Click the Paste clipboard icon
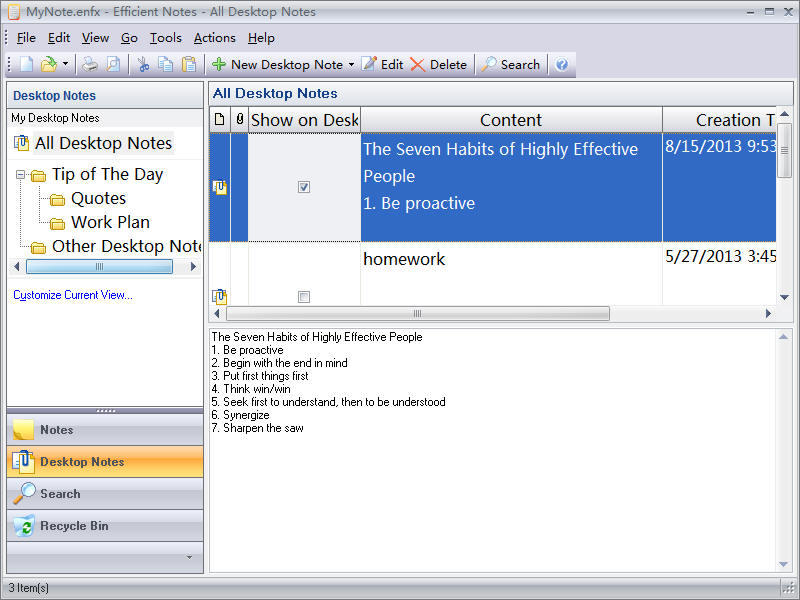The height and width of the screenshot is (600, 800). [x=189, y=64]
